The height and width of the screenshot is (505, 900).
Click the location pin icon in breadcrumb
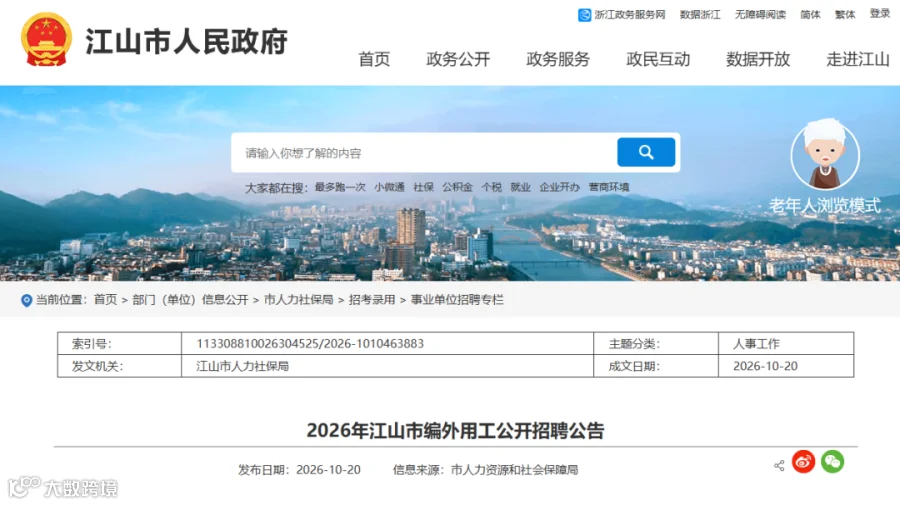(26, 300)
